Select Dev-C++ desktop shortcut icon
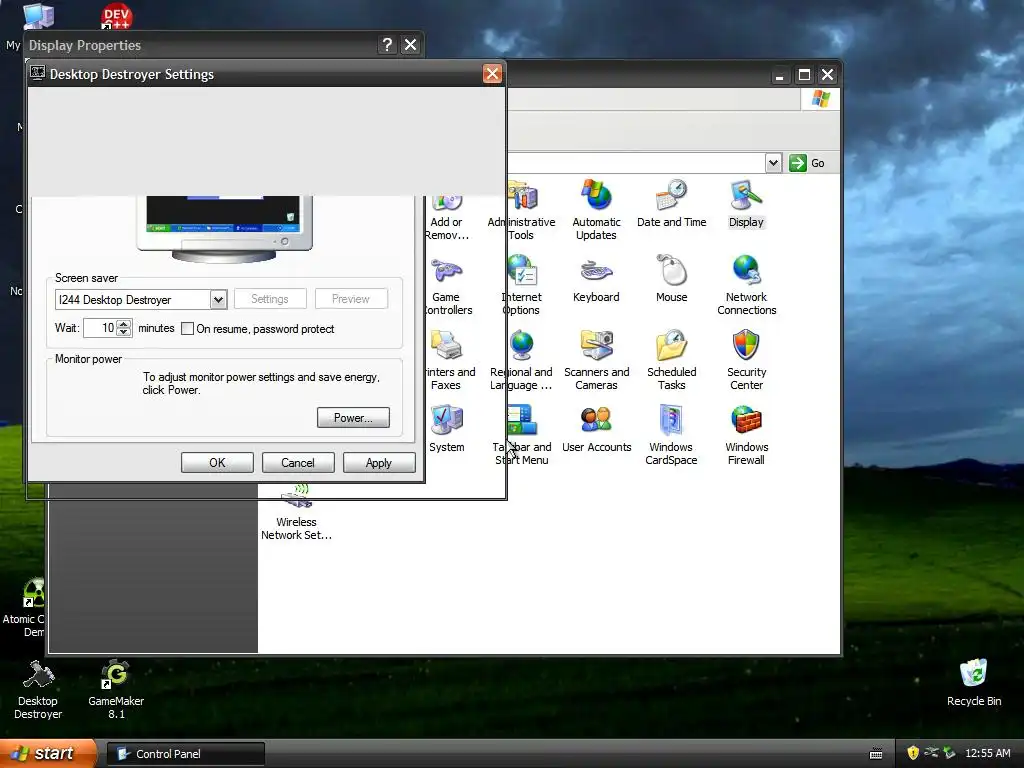Screen dimensions: 1024x768 point(116,16)
